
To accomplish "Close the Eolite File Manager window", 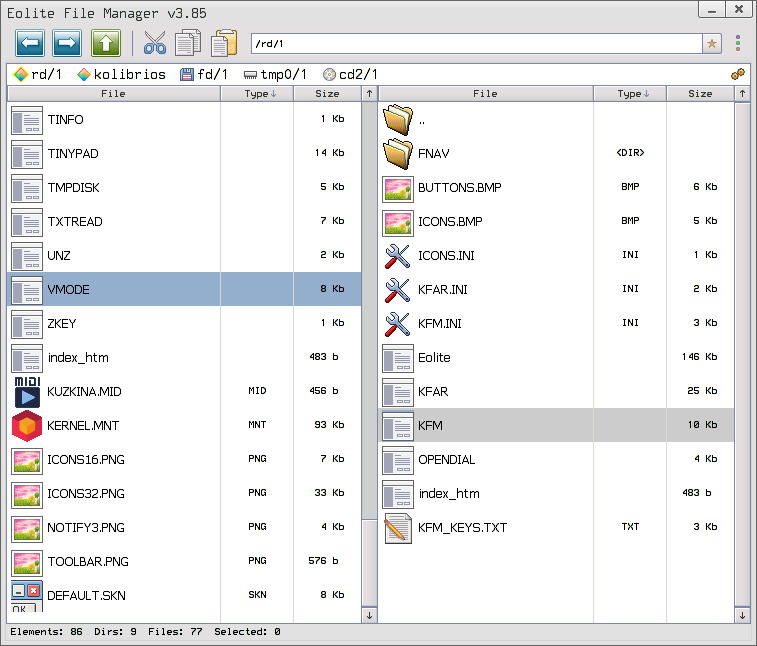I will pyautogui.click(x=739, y=10).
